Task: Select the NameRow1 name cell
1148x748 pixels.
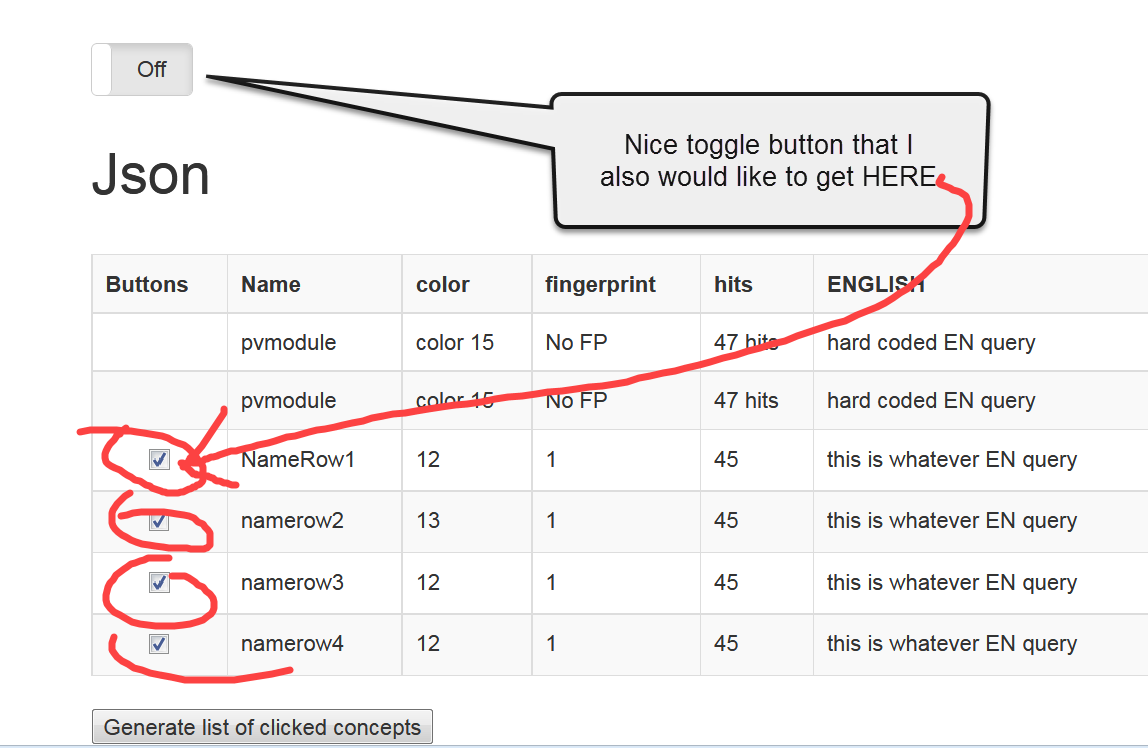Action: [x=298, y=460]
